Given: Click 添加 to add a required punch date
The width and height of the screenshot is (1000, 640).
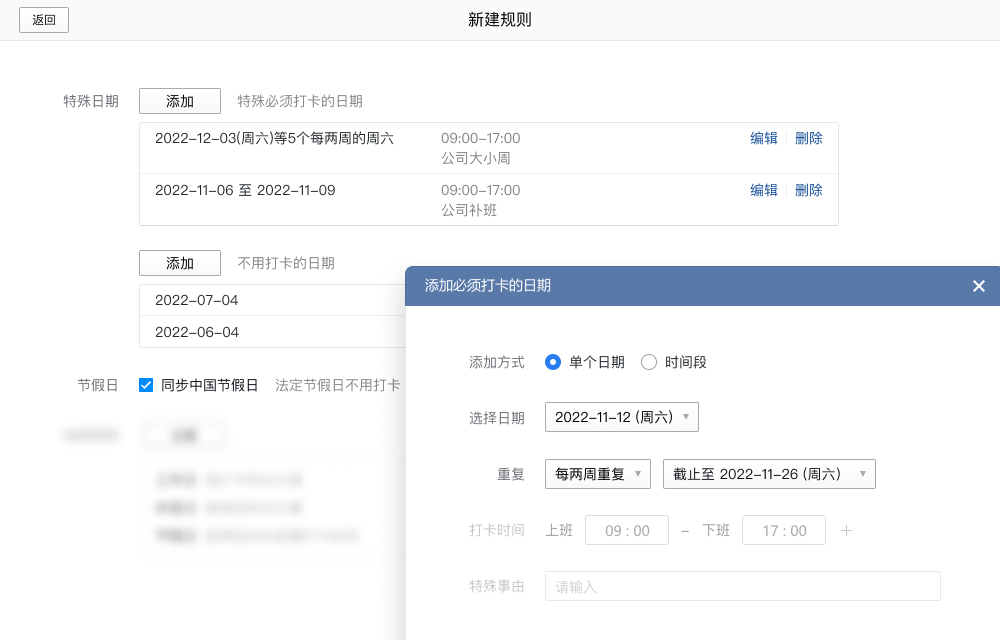Looking at the screenshot, I should point(179,101).
